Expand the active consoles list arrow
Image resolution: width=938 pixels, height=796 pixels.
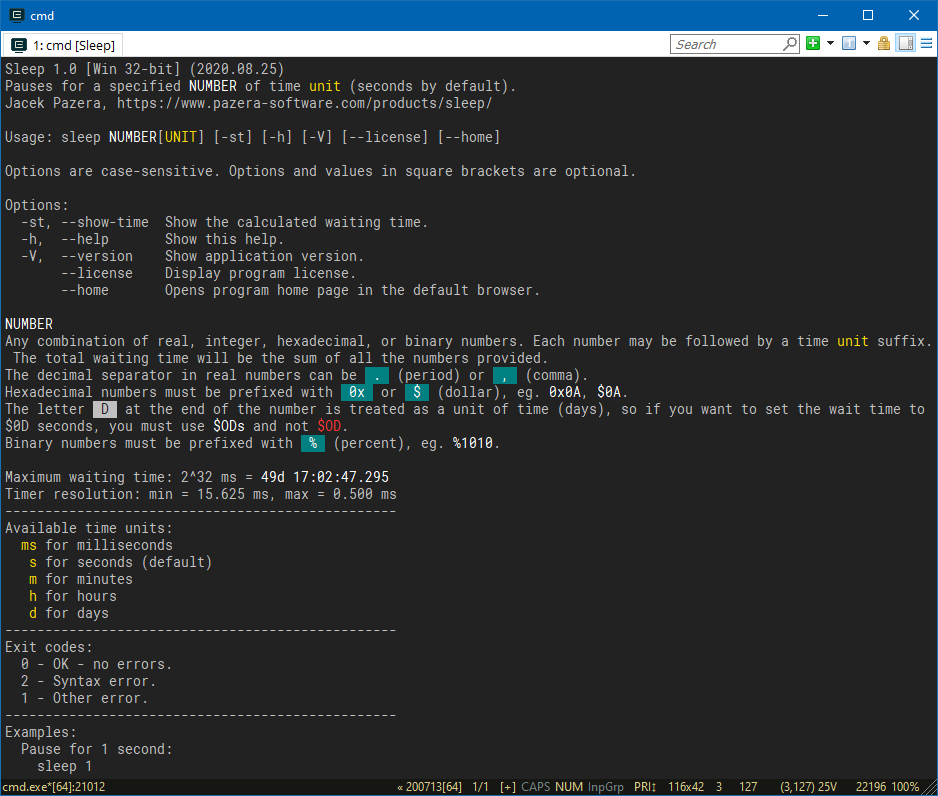pyautogui.click(x=866, y=44)
